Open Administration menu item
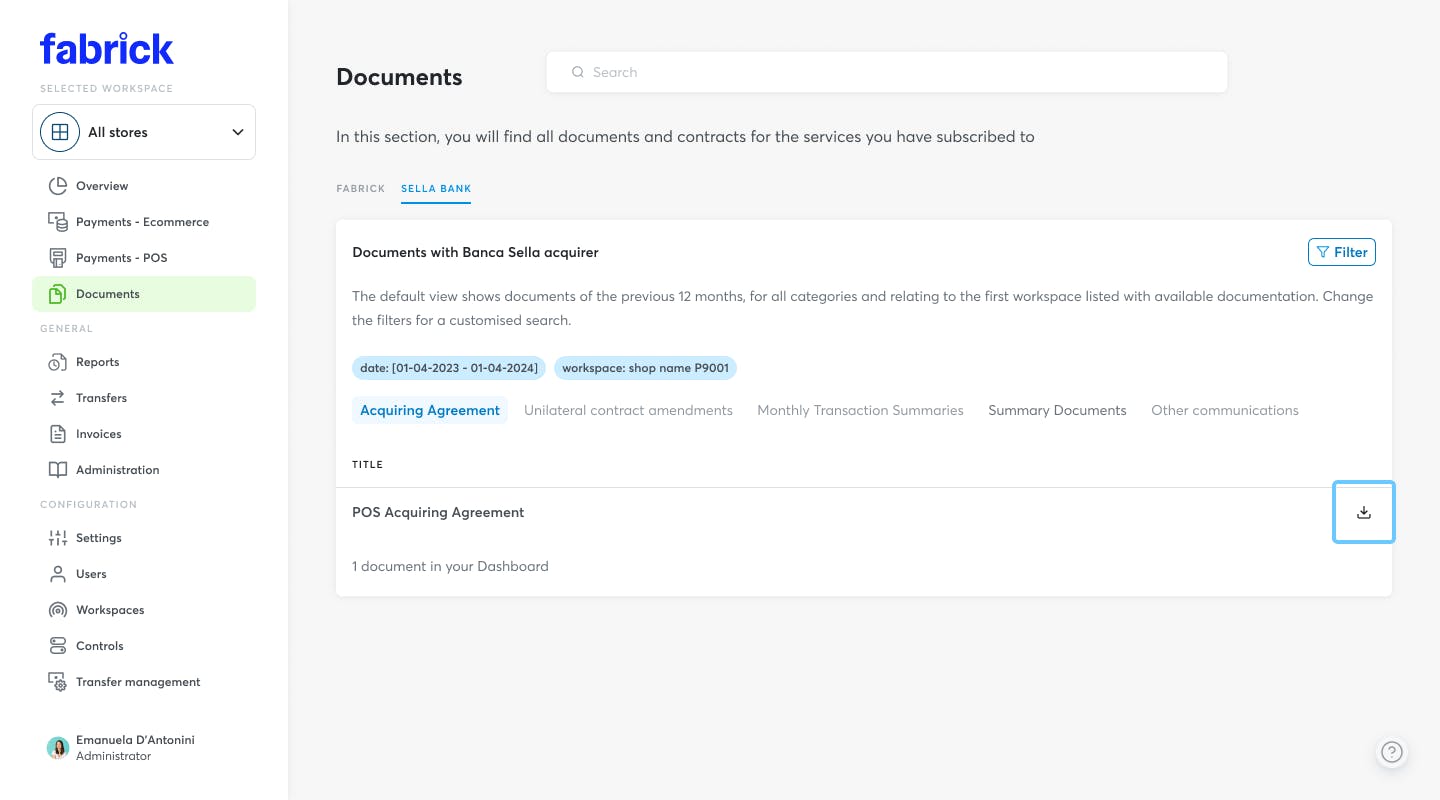 click(x=118, y=470)
